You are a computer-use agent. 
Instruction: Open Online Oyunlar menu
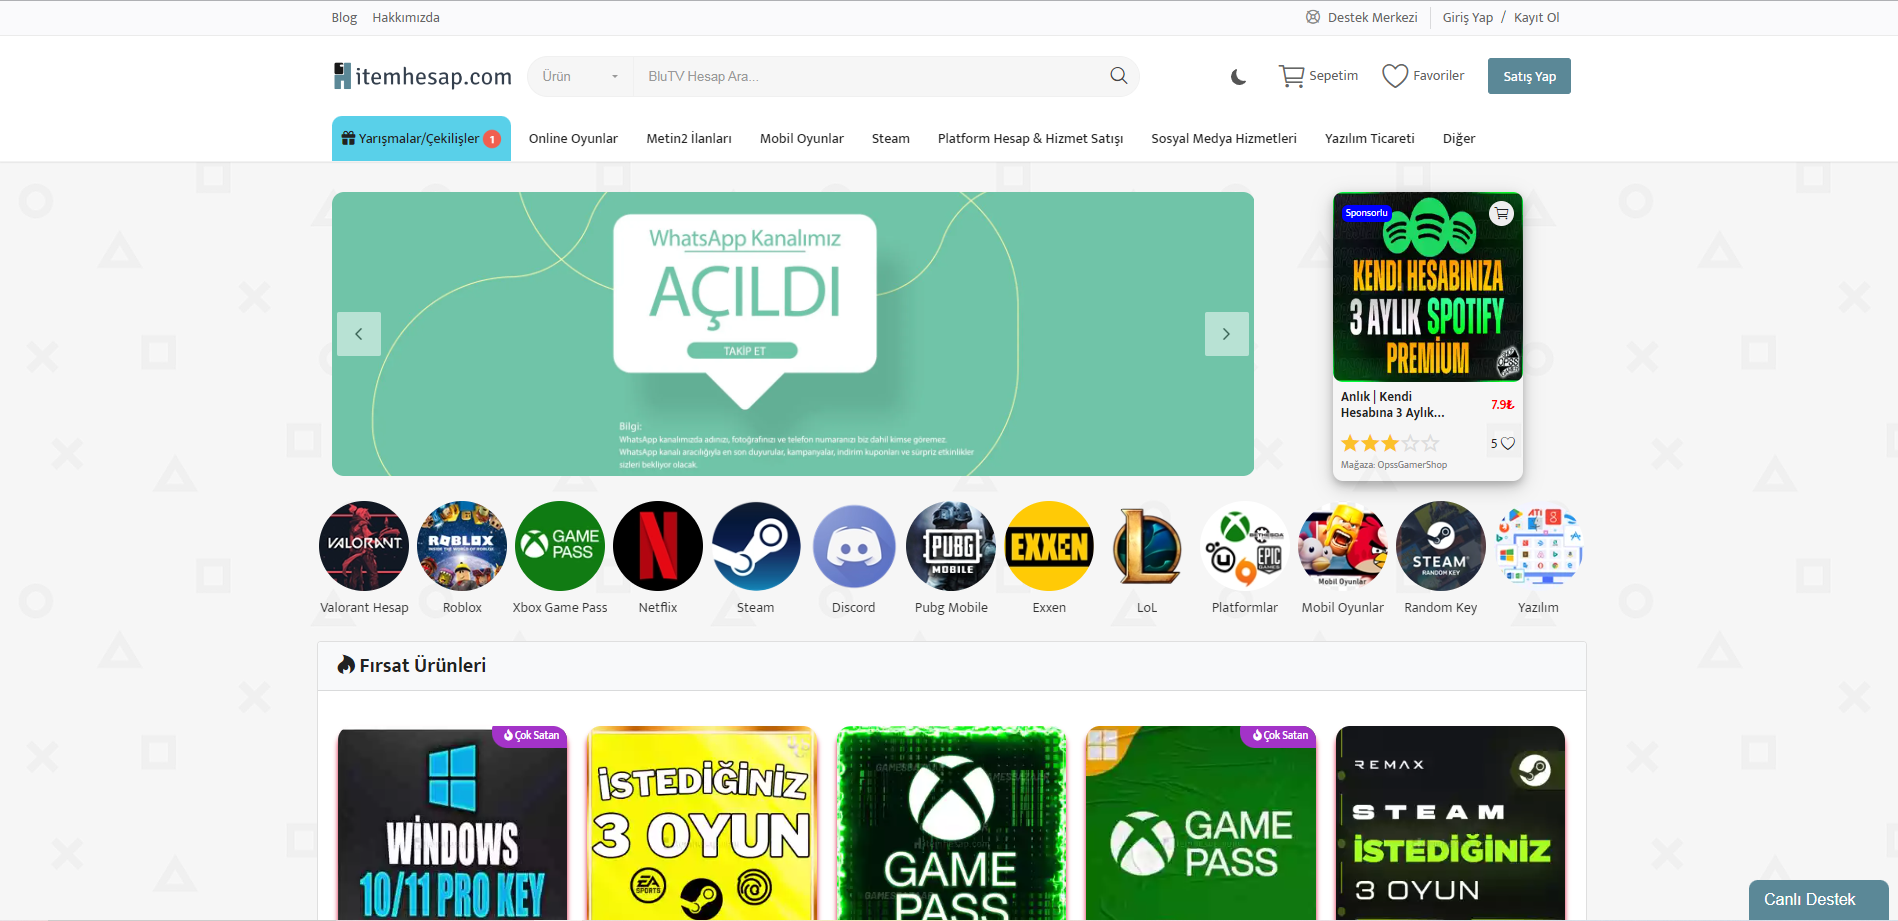[x=573, y=138]
